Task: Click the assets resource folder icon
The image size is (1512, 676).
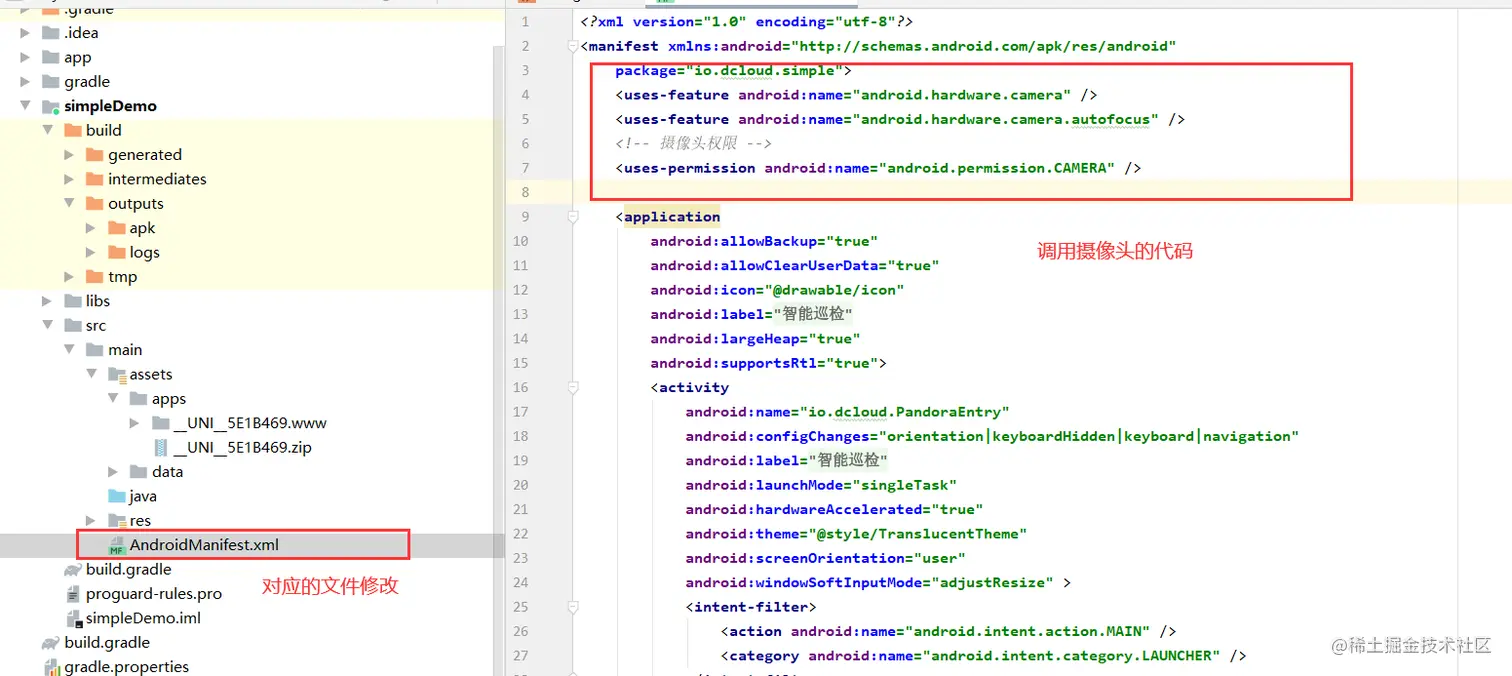Action: point(117,374)
